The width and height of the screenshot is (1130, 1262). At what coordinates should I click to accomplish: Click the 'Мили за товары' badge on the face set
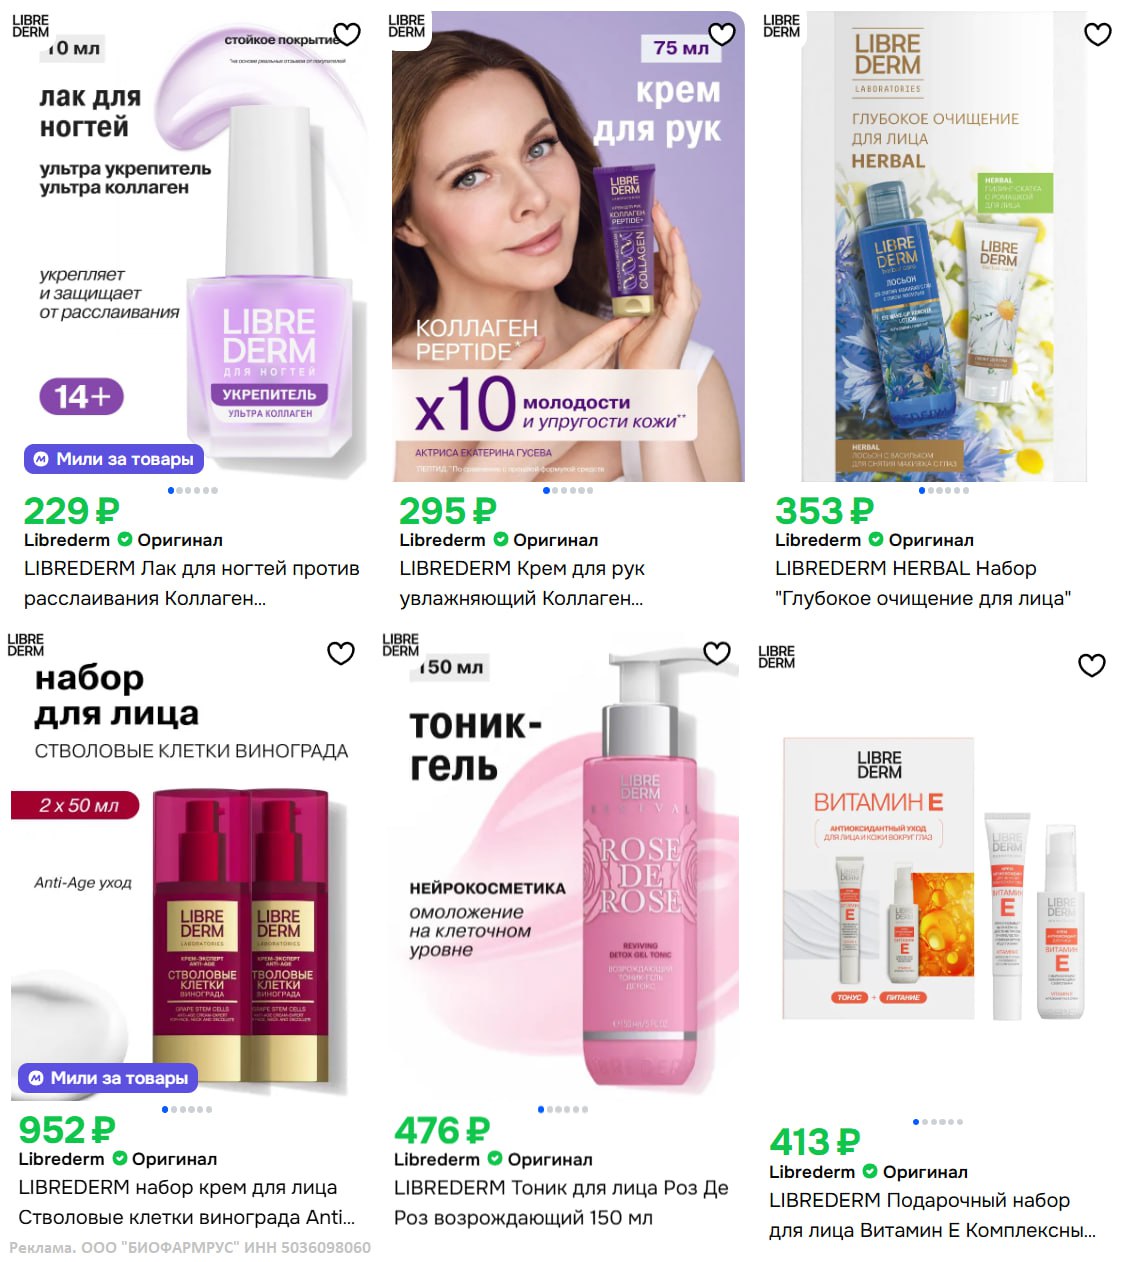click(x=108, y=1078)
